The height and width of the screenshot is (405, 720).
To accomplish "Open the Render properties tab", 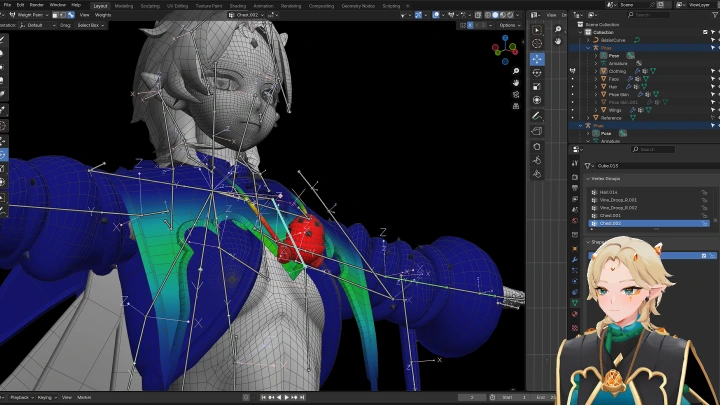I will (575, 177).
